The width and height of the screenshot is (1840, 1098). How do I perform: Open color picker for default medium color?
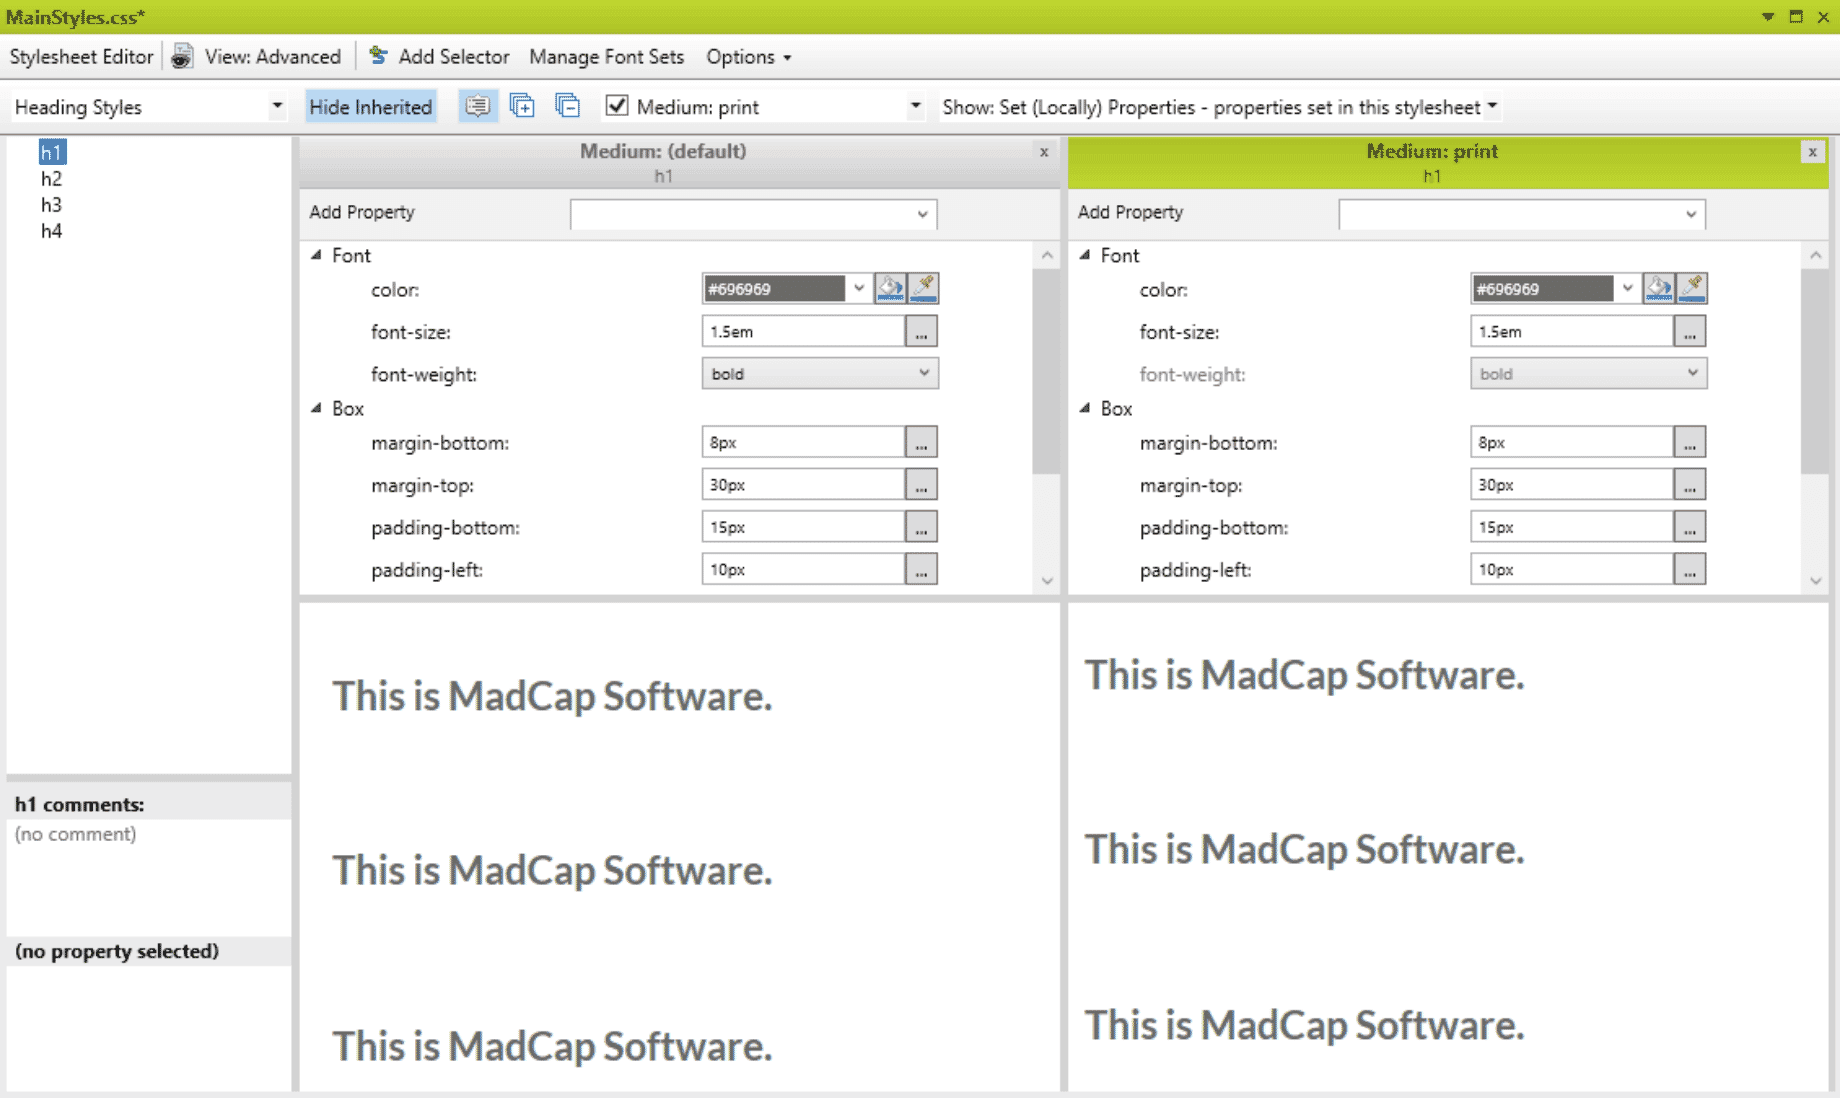pyautogui.click(x=890, y=288)
